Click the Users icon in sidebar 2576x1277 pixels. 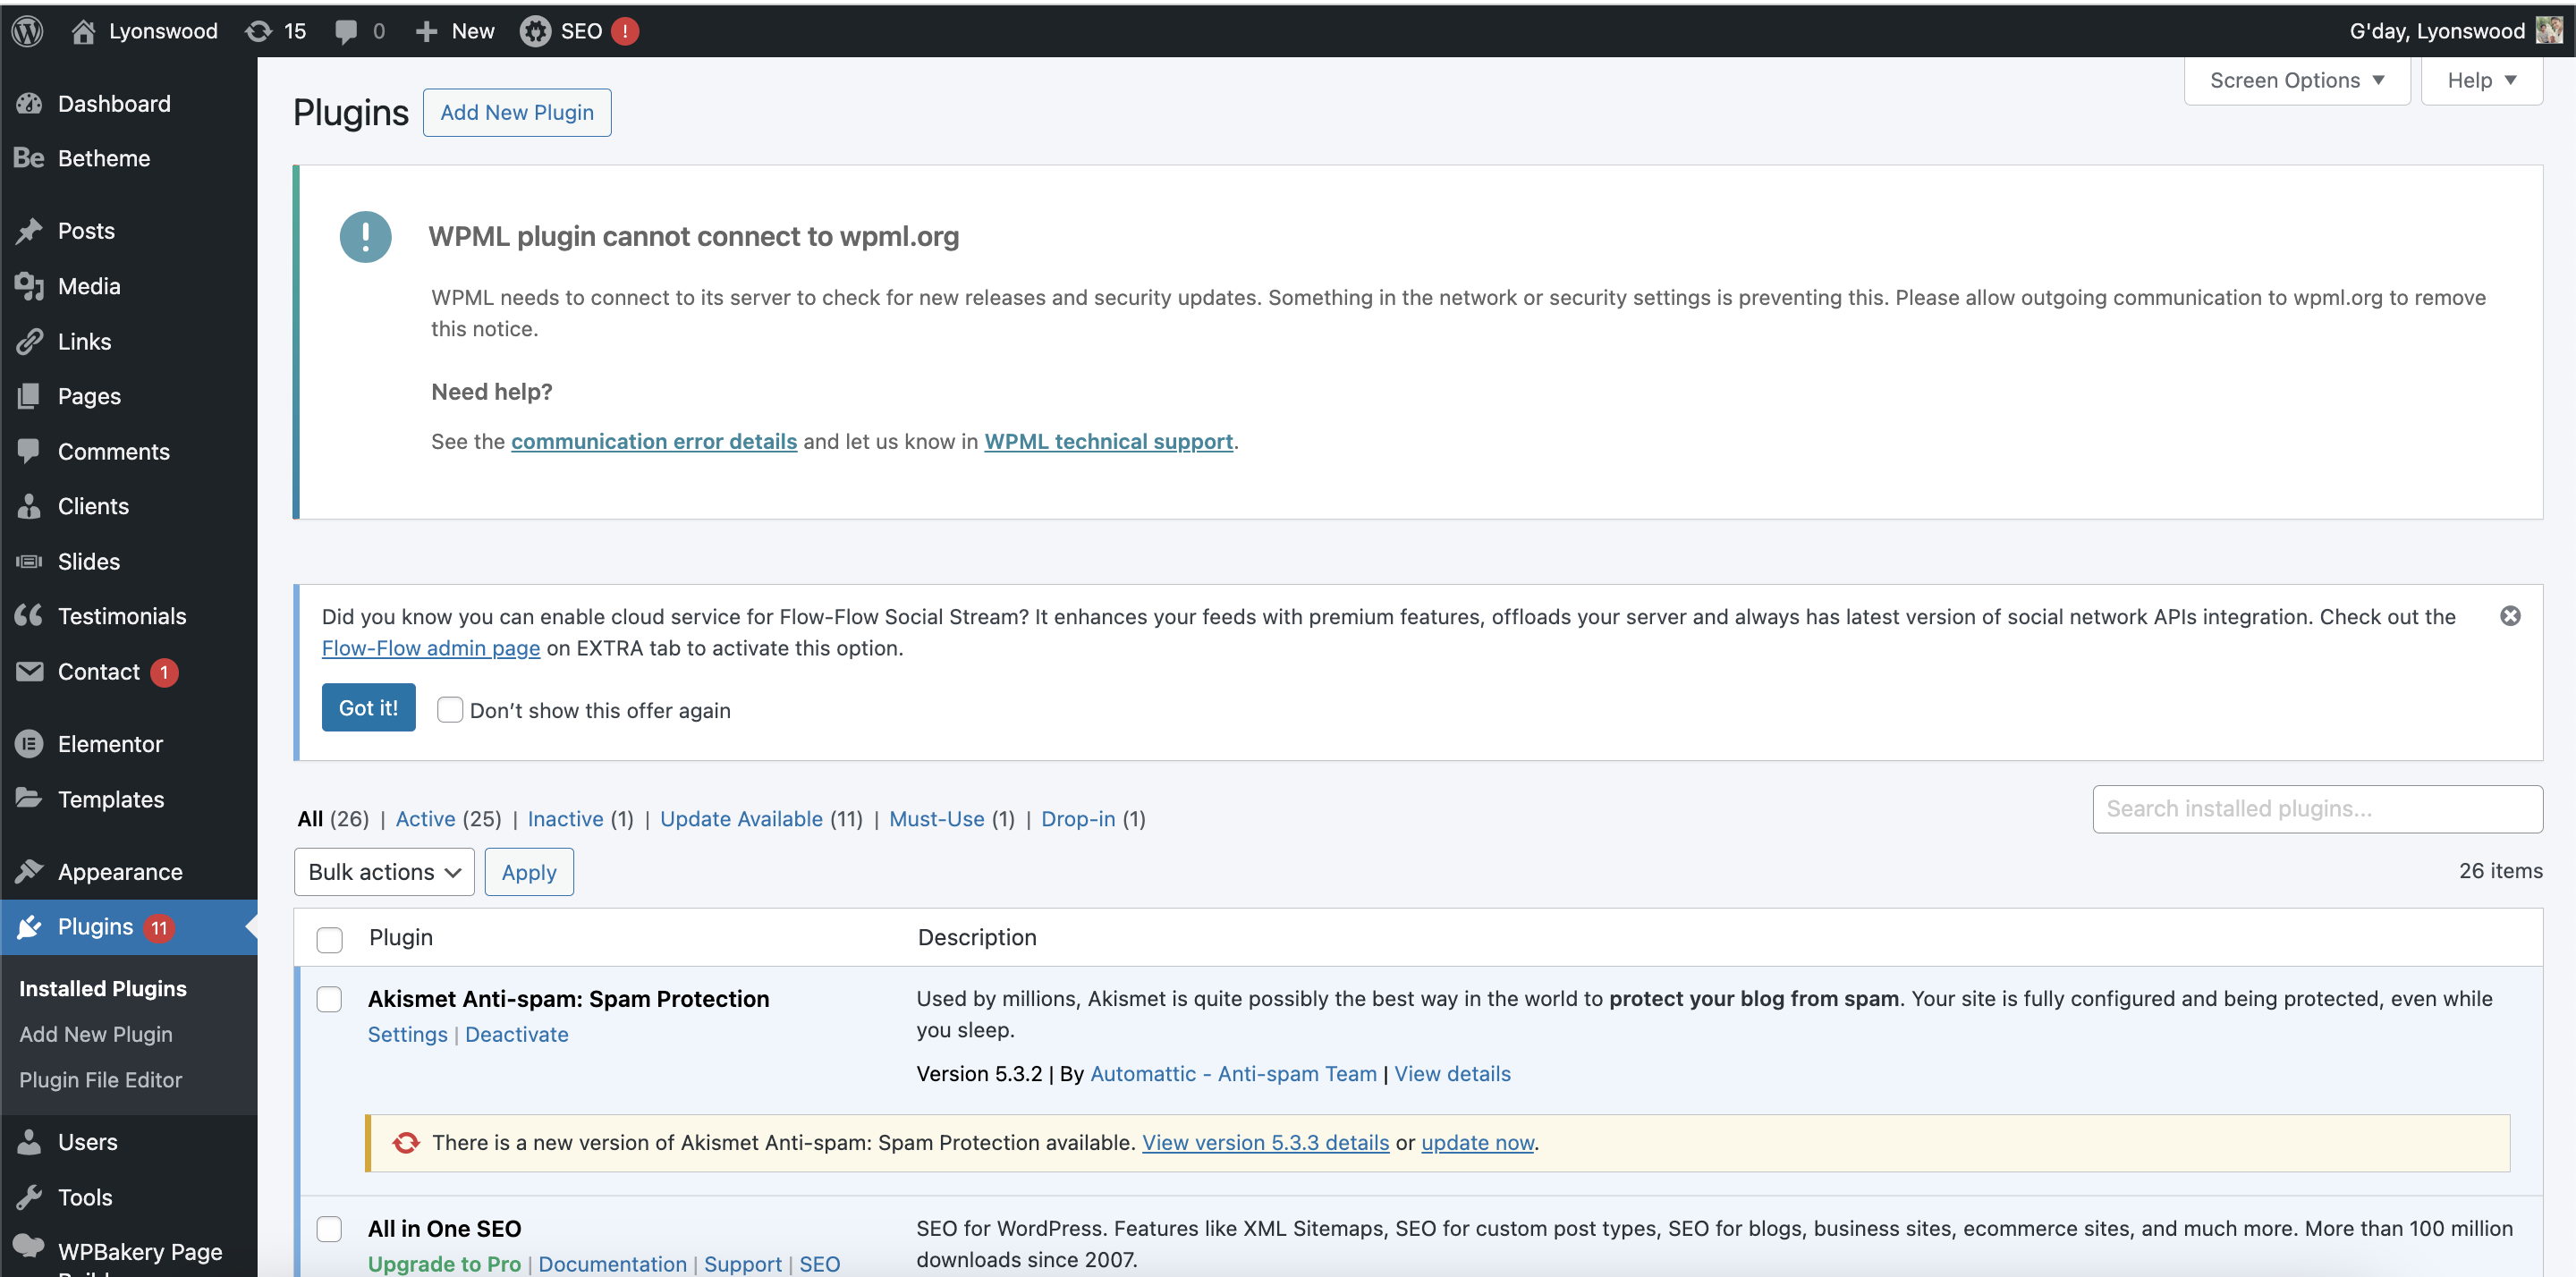pos(29,1142)
